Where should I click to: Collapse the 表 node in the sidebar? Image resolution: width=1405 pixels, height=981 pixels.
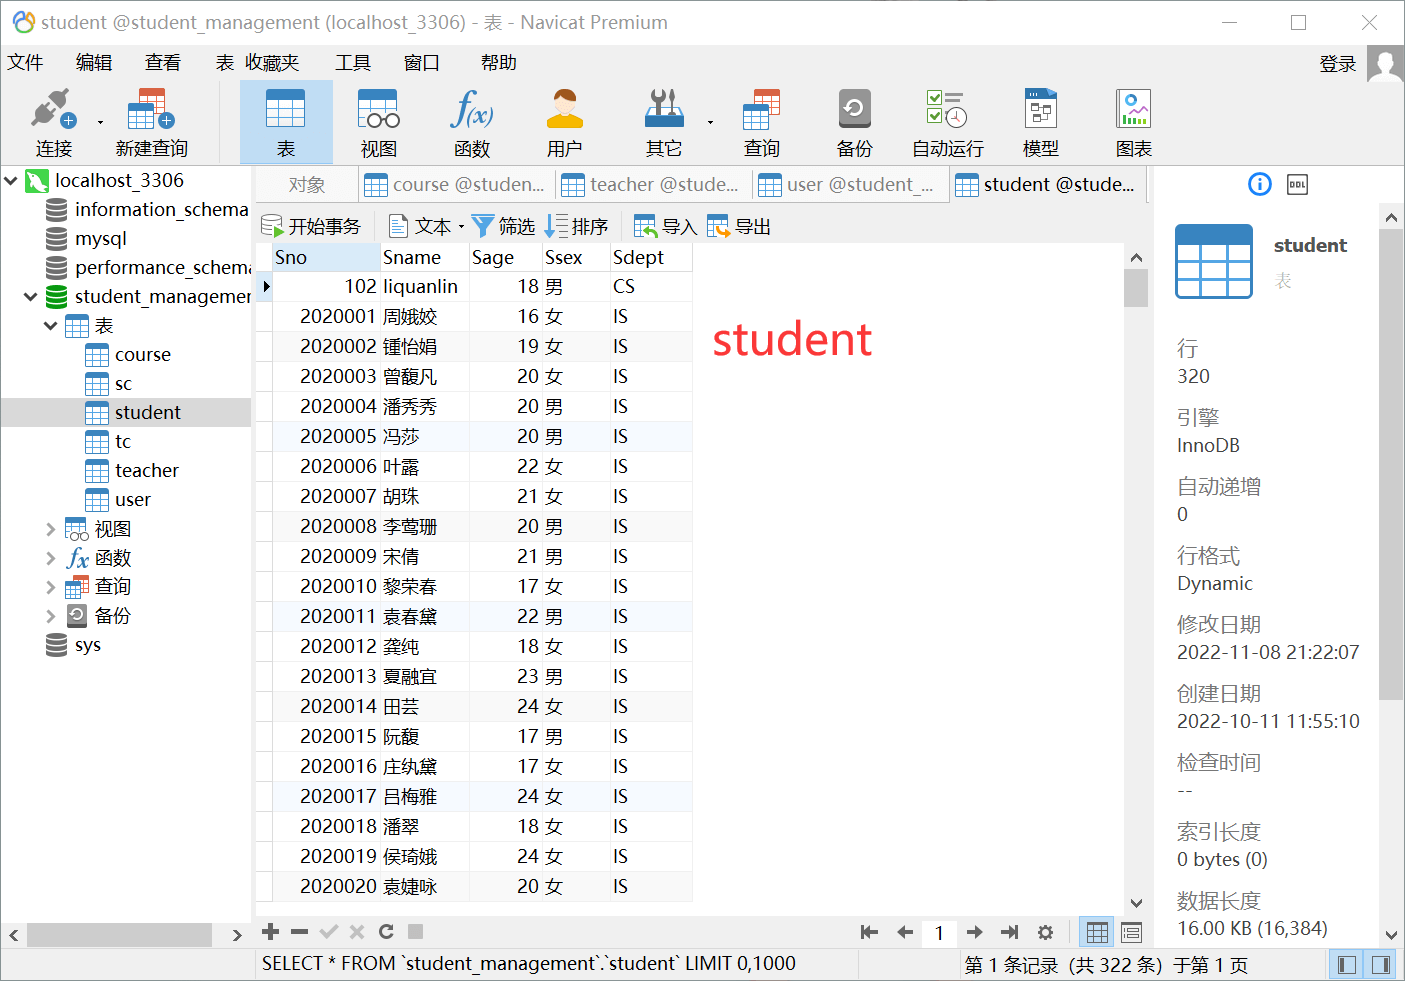point(50,325)
